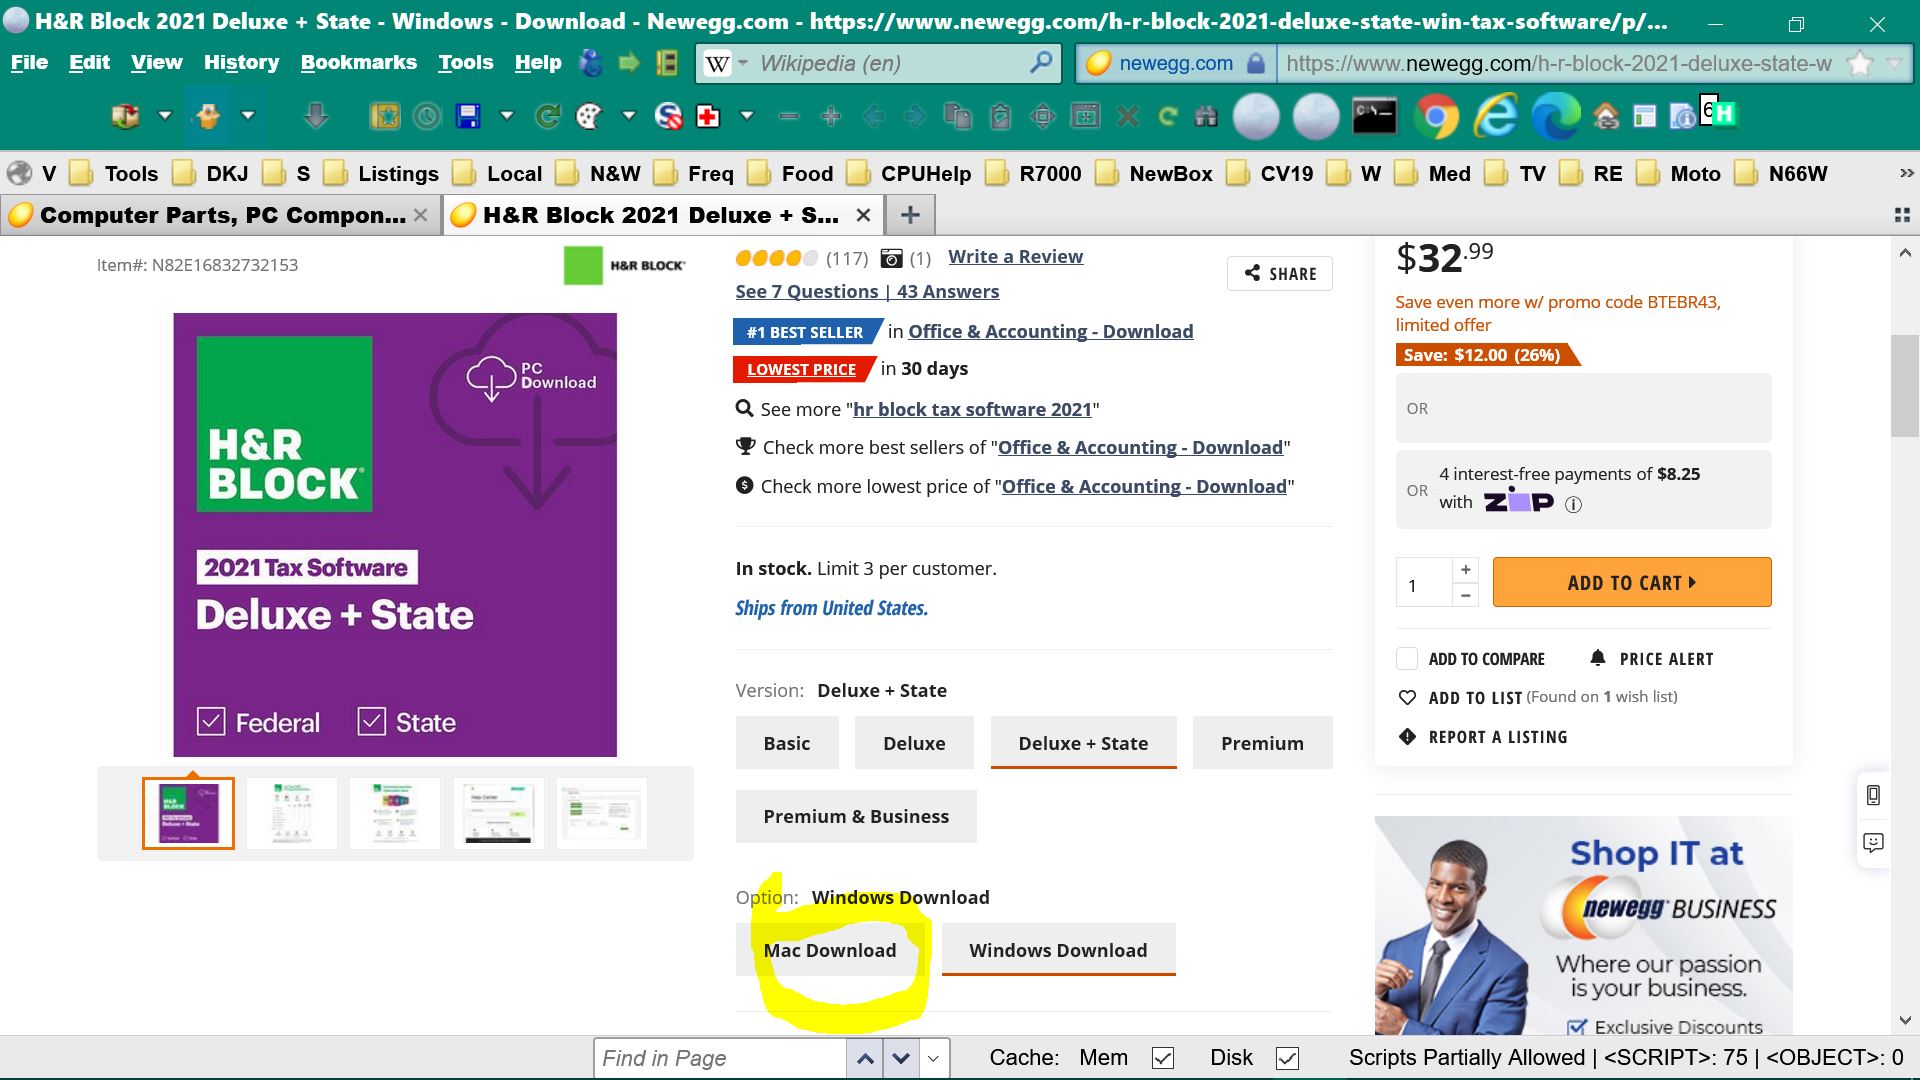Screen dimensions: 1920x1080
Task: Click the magnifier search icon in Wikipedia box
Action: (x=1041, y=62)
